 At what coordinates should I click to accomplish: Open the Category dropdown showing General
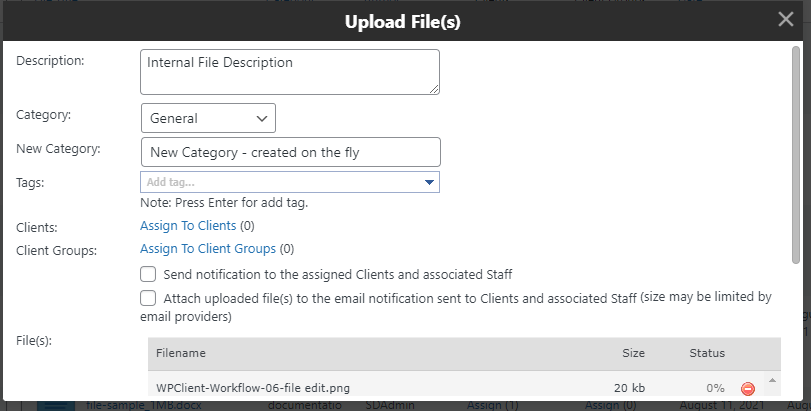tap(208, 118)
